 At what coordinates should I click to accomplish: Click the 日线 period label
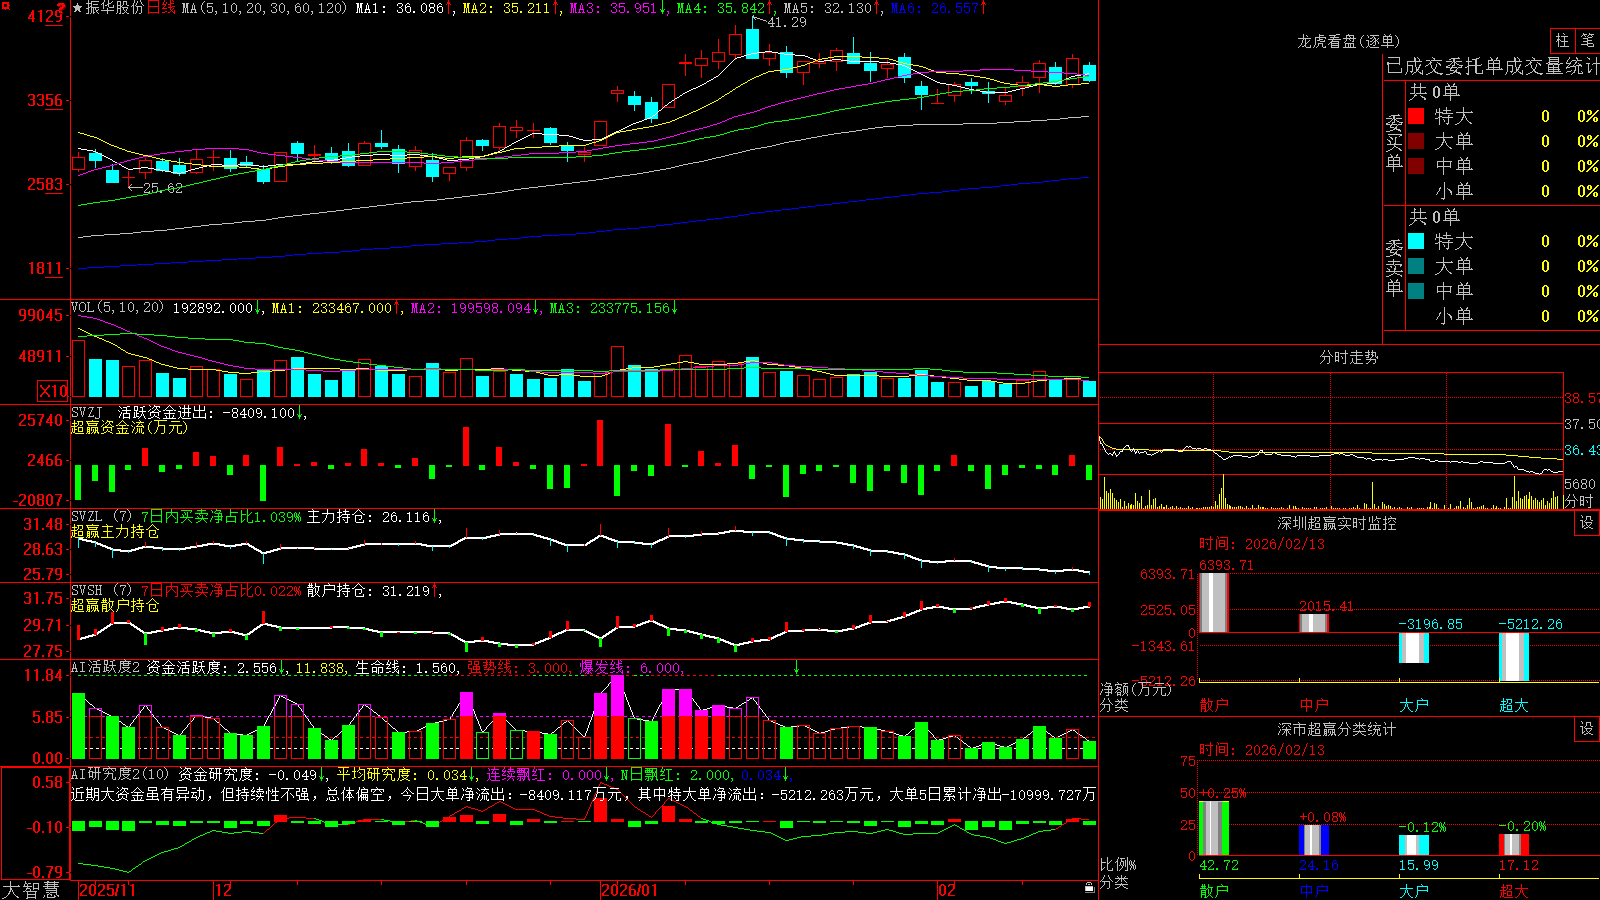pyautogui.click(x=161, y=8)
